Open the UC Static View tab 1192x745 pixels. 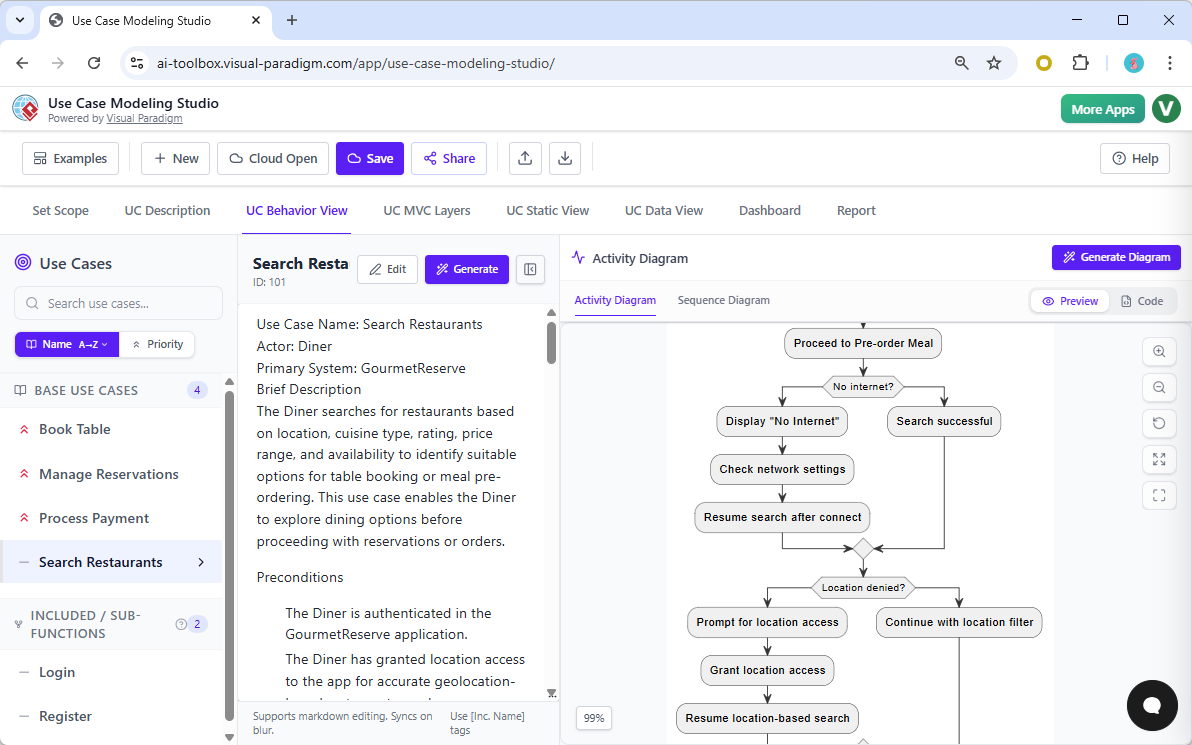pyautogui.click(x=548, y=210)
